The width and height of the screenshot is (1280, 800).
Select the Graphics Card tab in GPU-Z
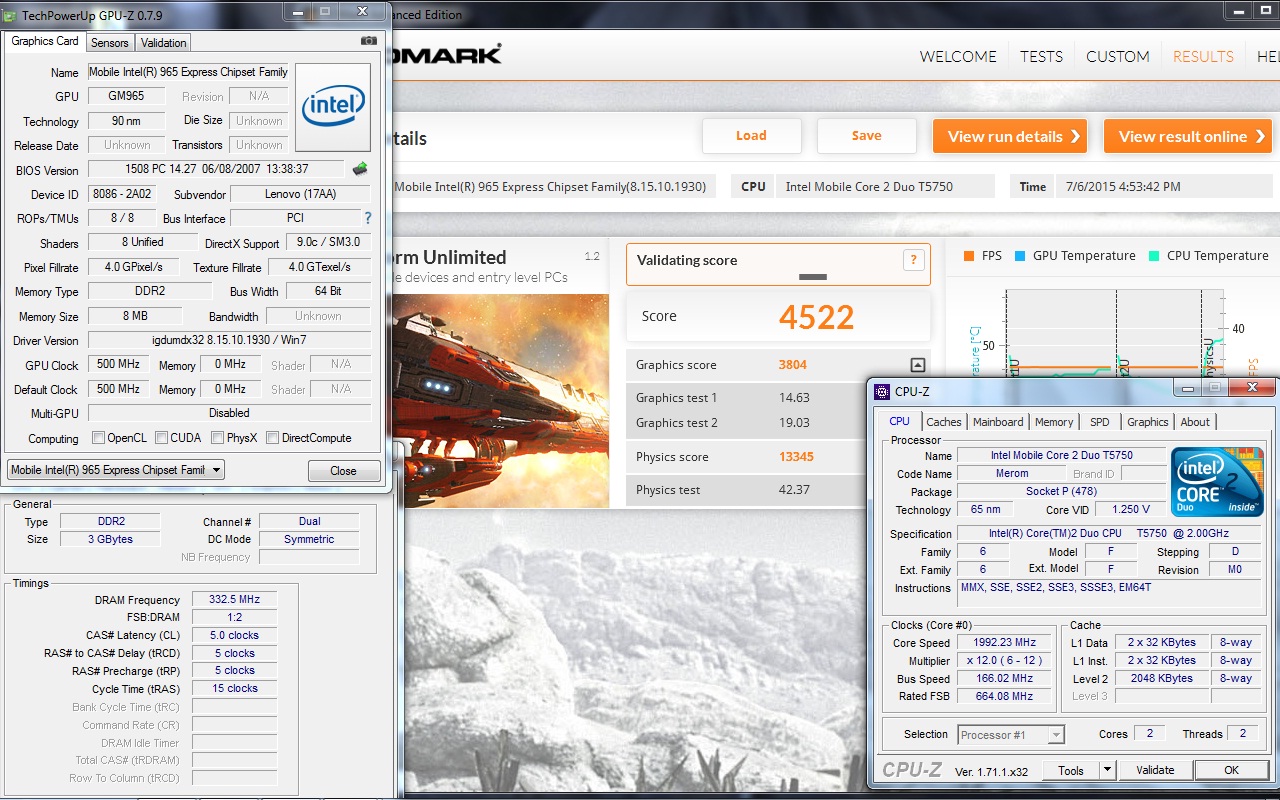tap(45, 41)
